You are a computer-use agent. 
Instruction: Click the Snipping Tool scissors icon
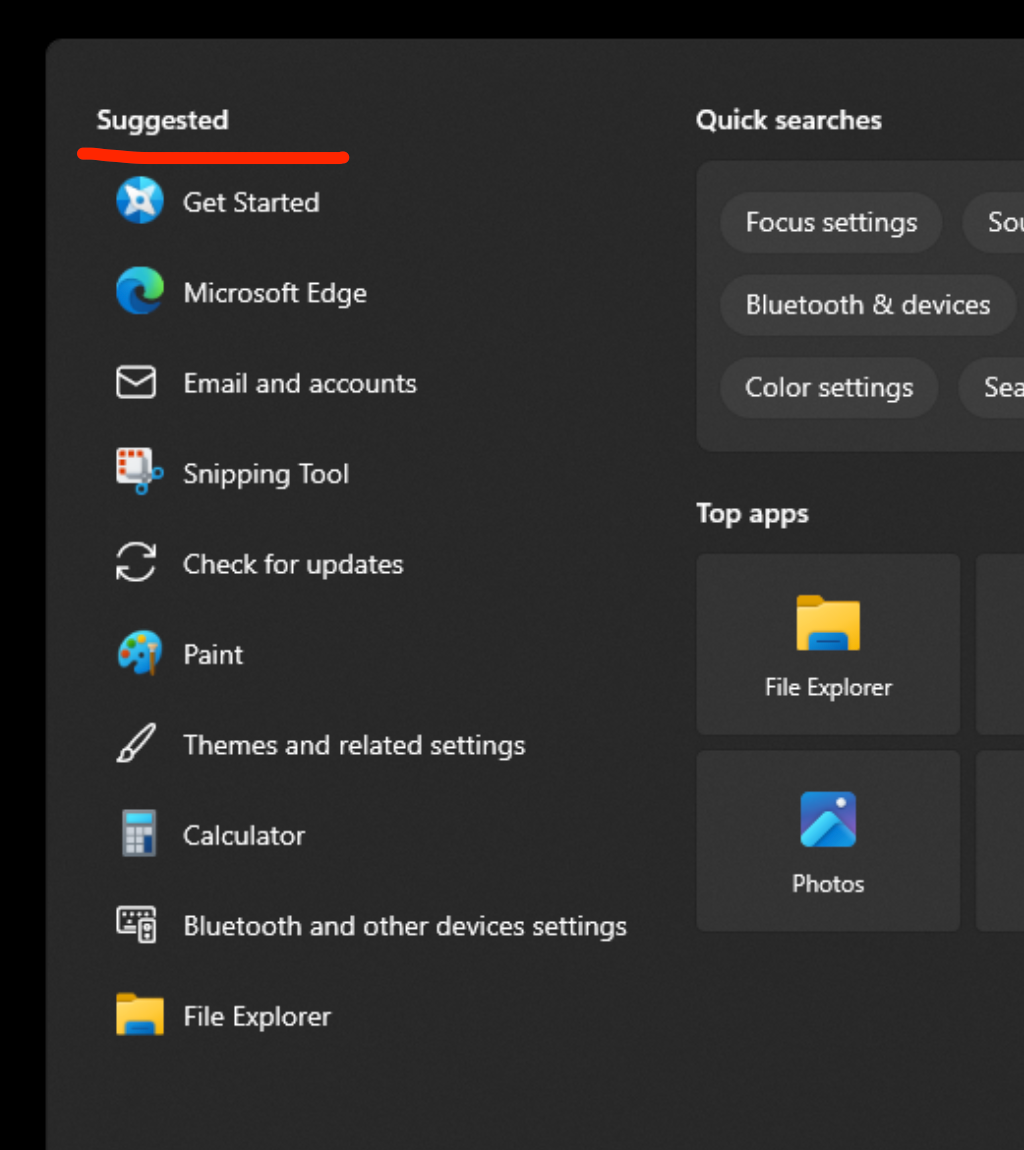[x=137, y=473]
